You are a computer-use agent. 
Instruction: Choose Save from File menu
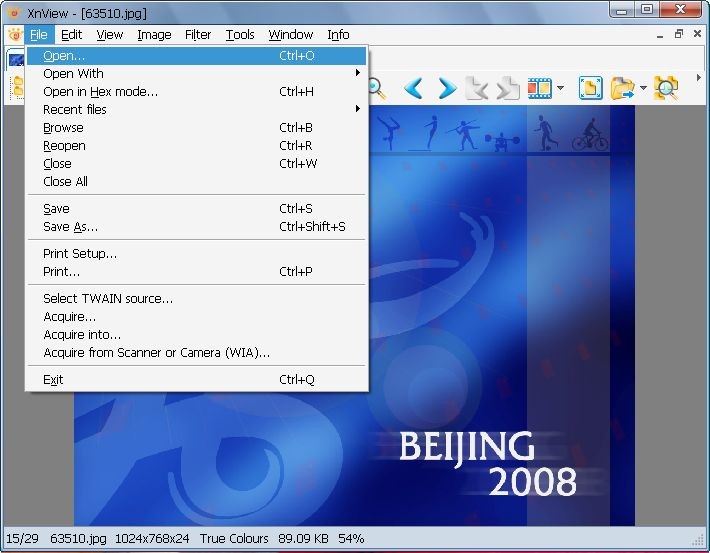click(x=197, y=209)
